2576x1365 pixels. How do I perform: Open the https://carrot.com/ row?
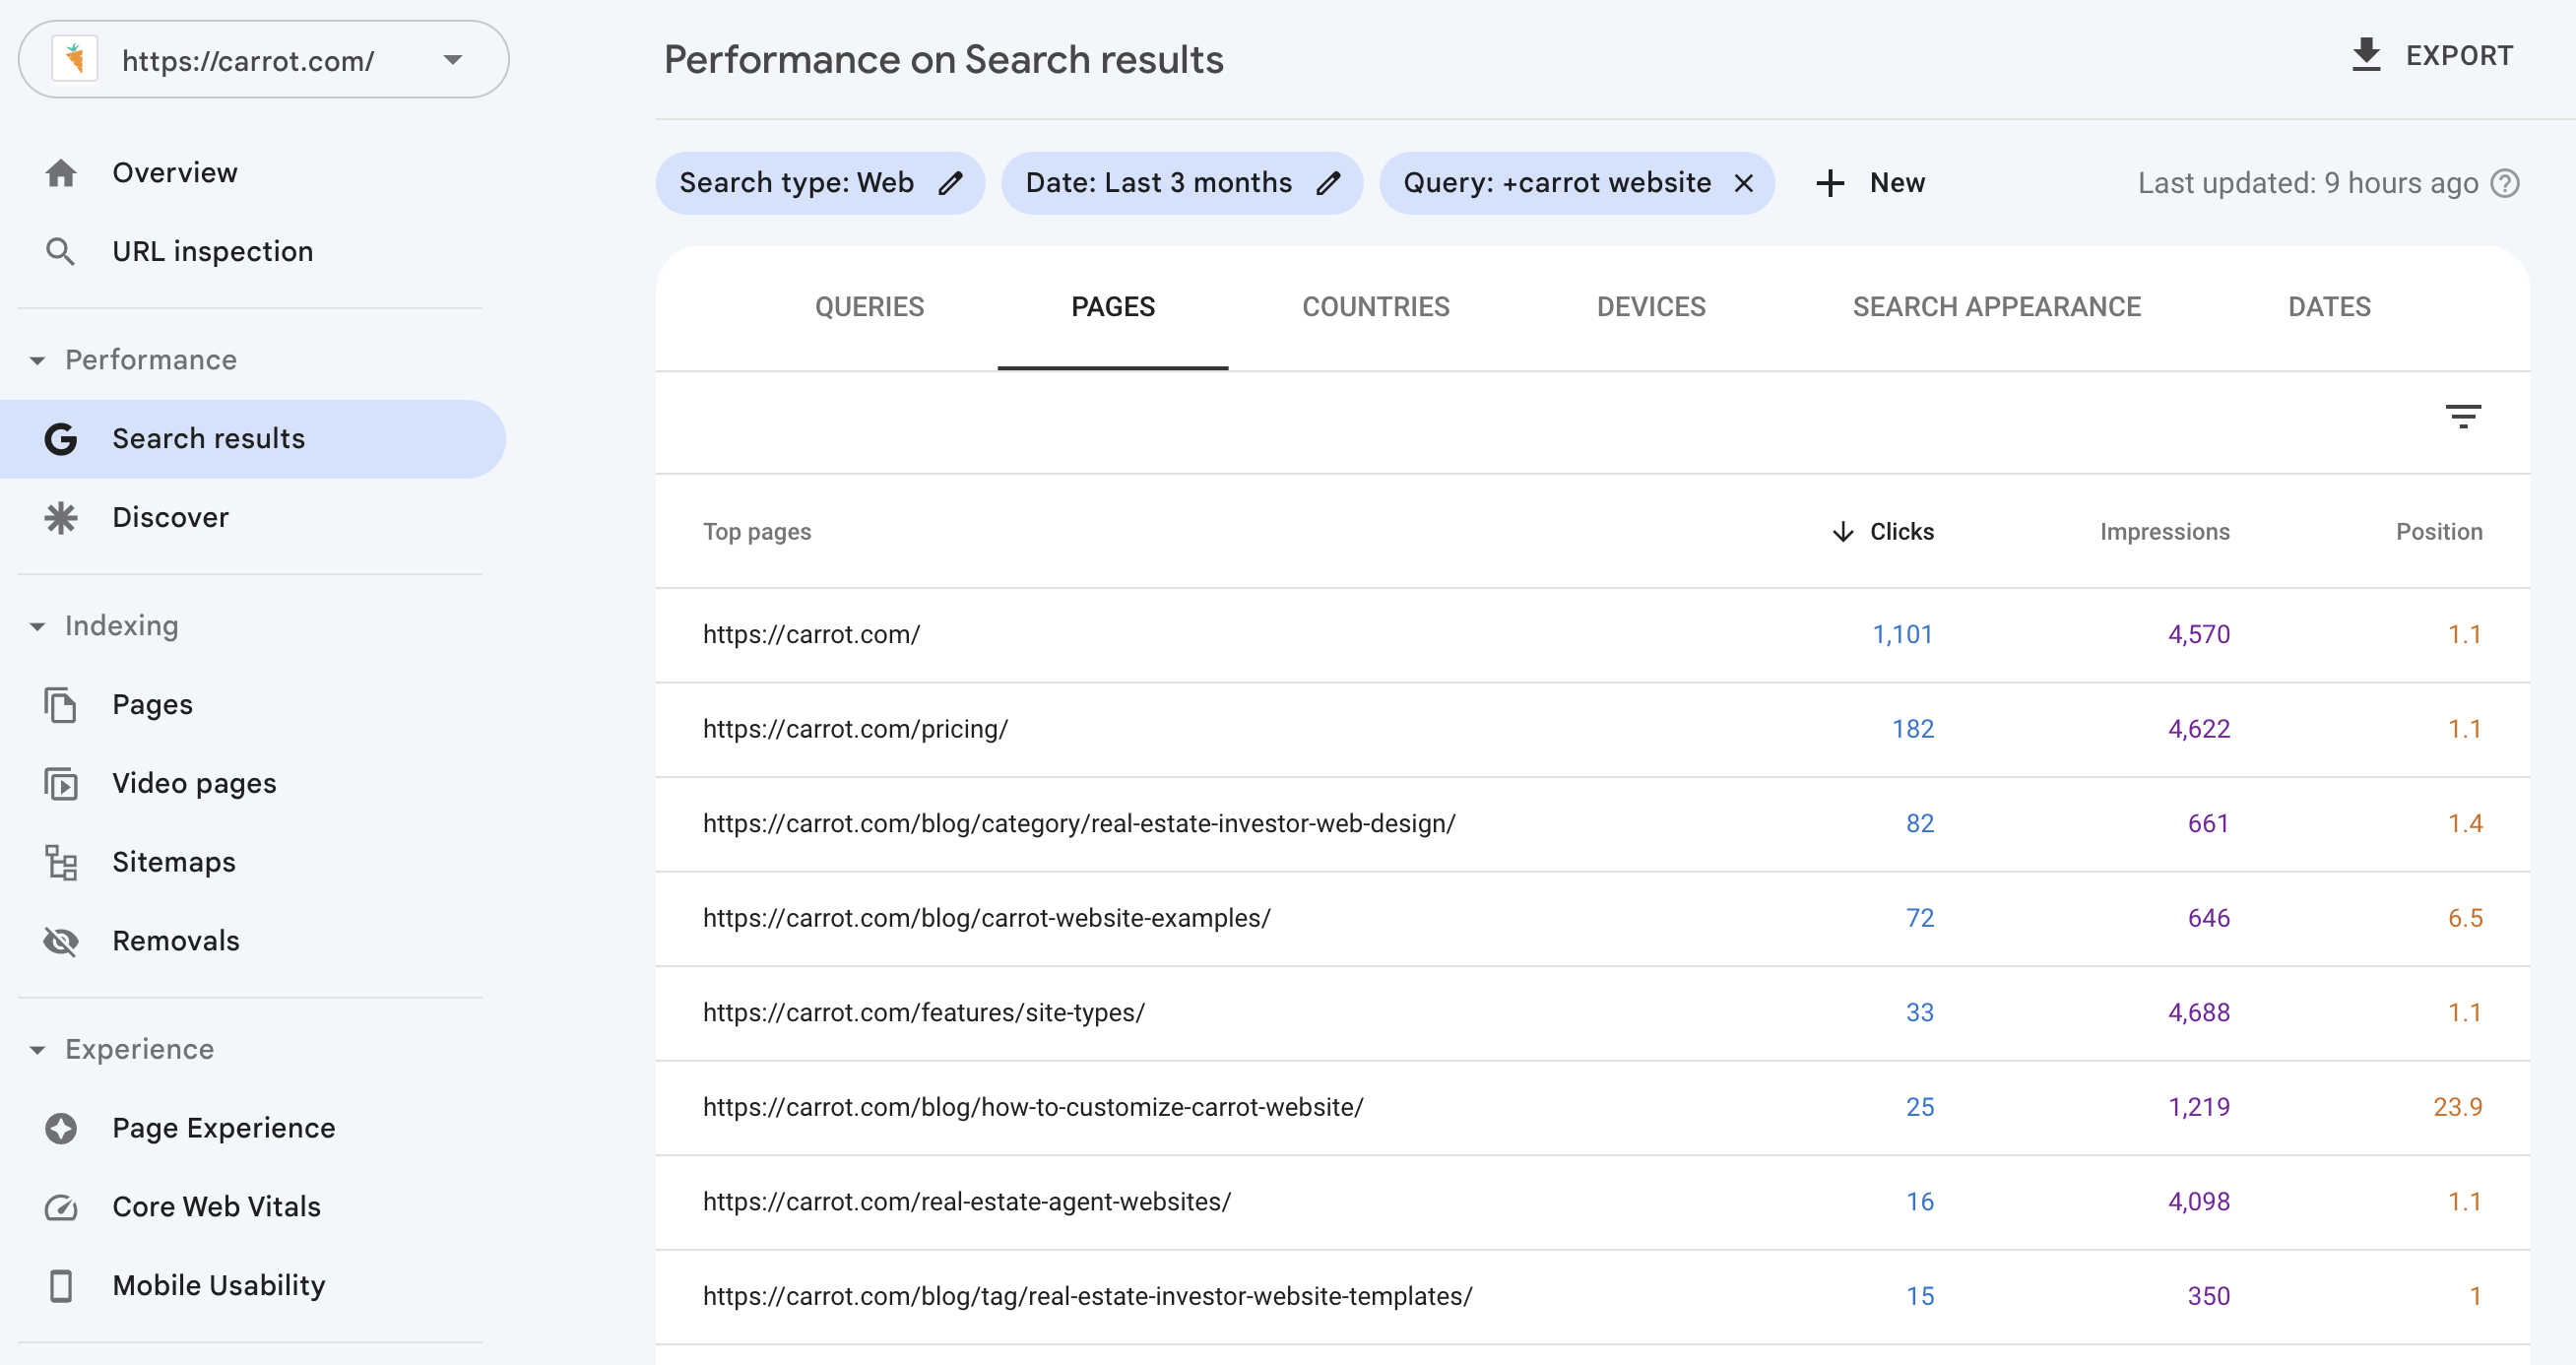(x=1593, y=635)
